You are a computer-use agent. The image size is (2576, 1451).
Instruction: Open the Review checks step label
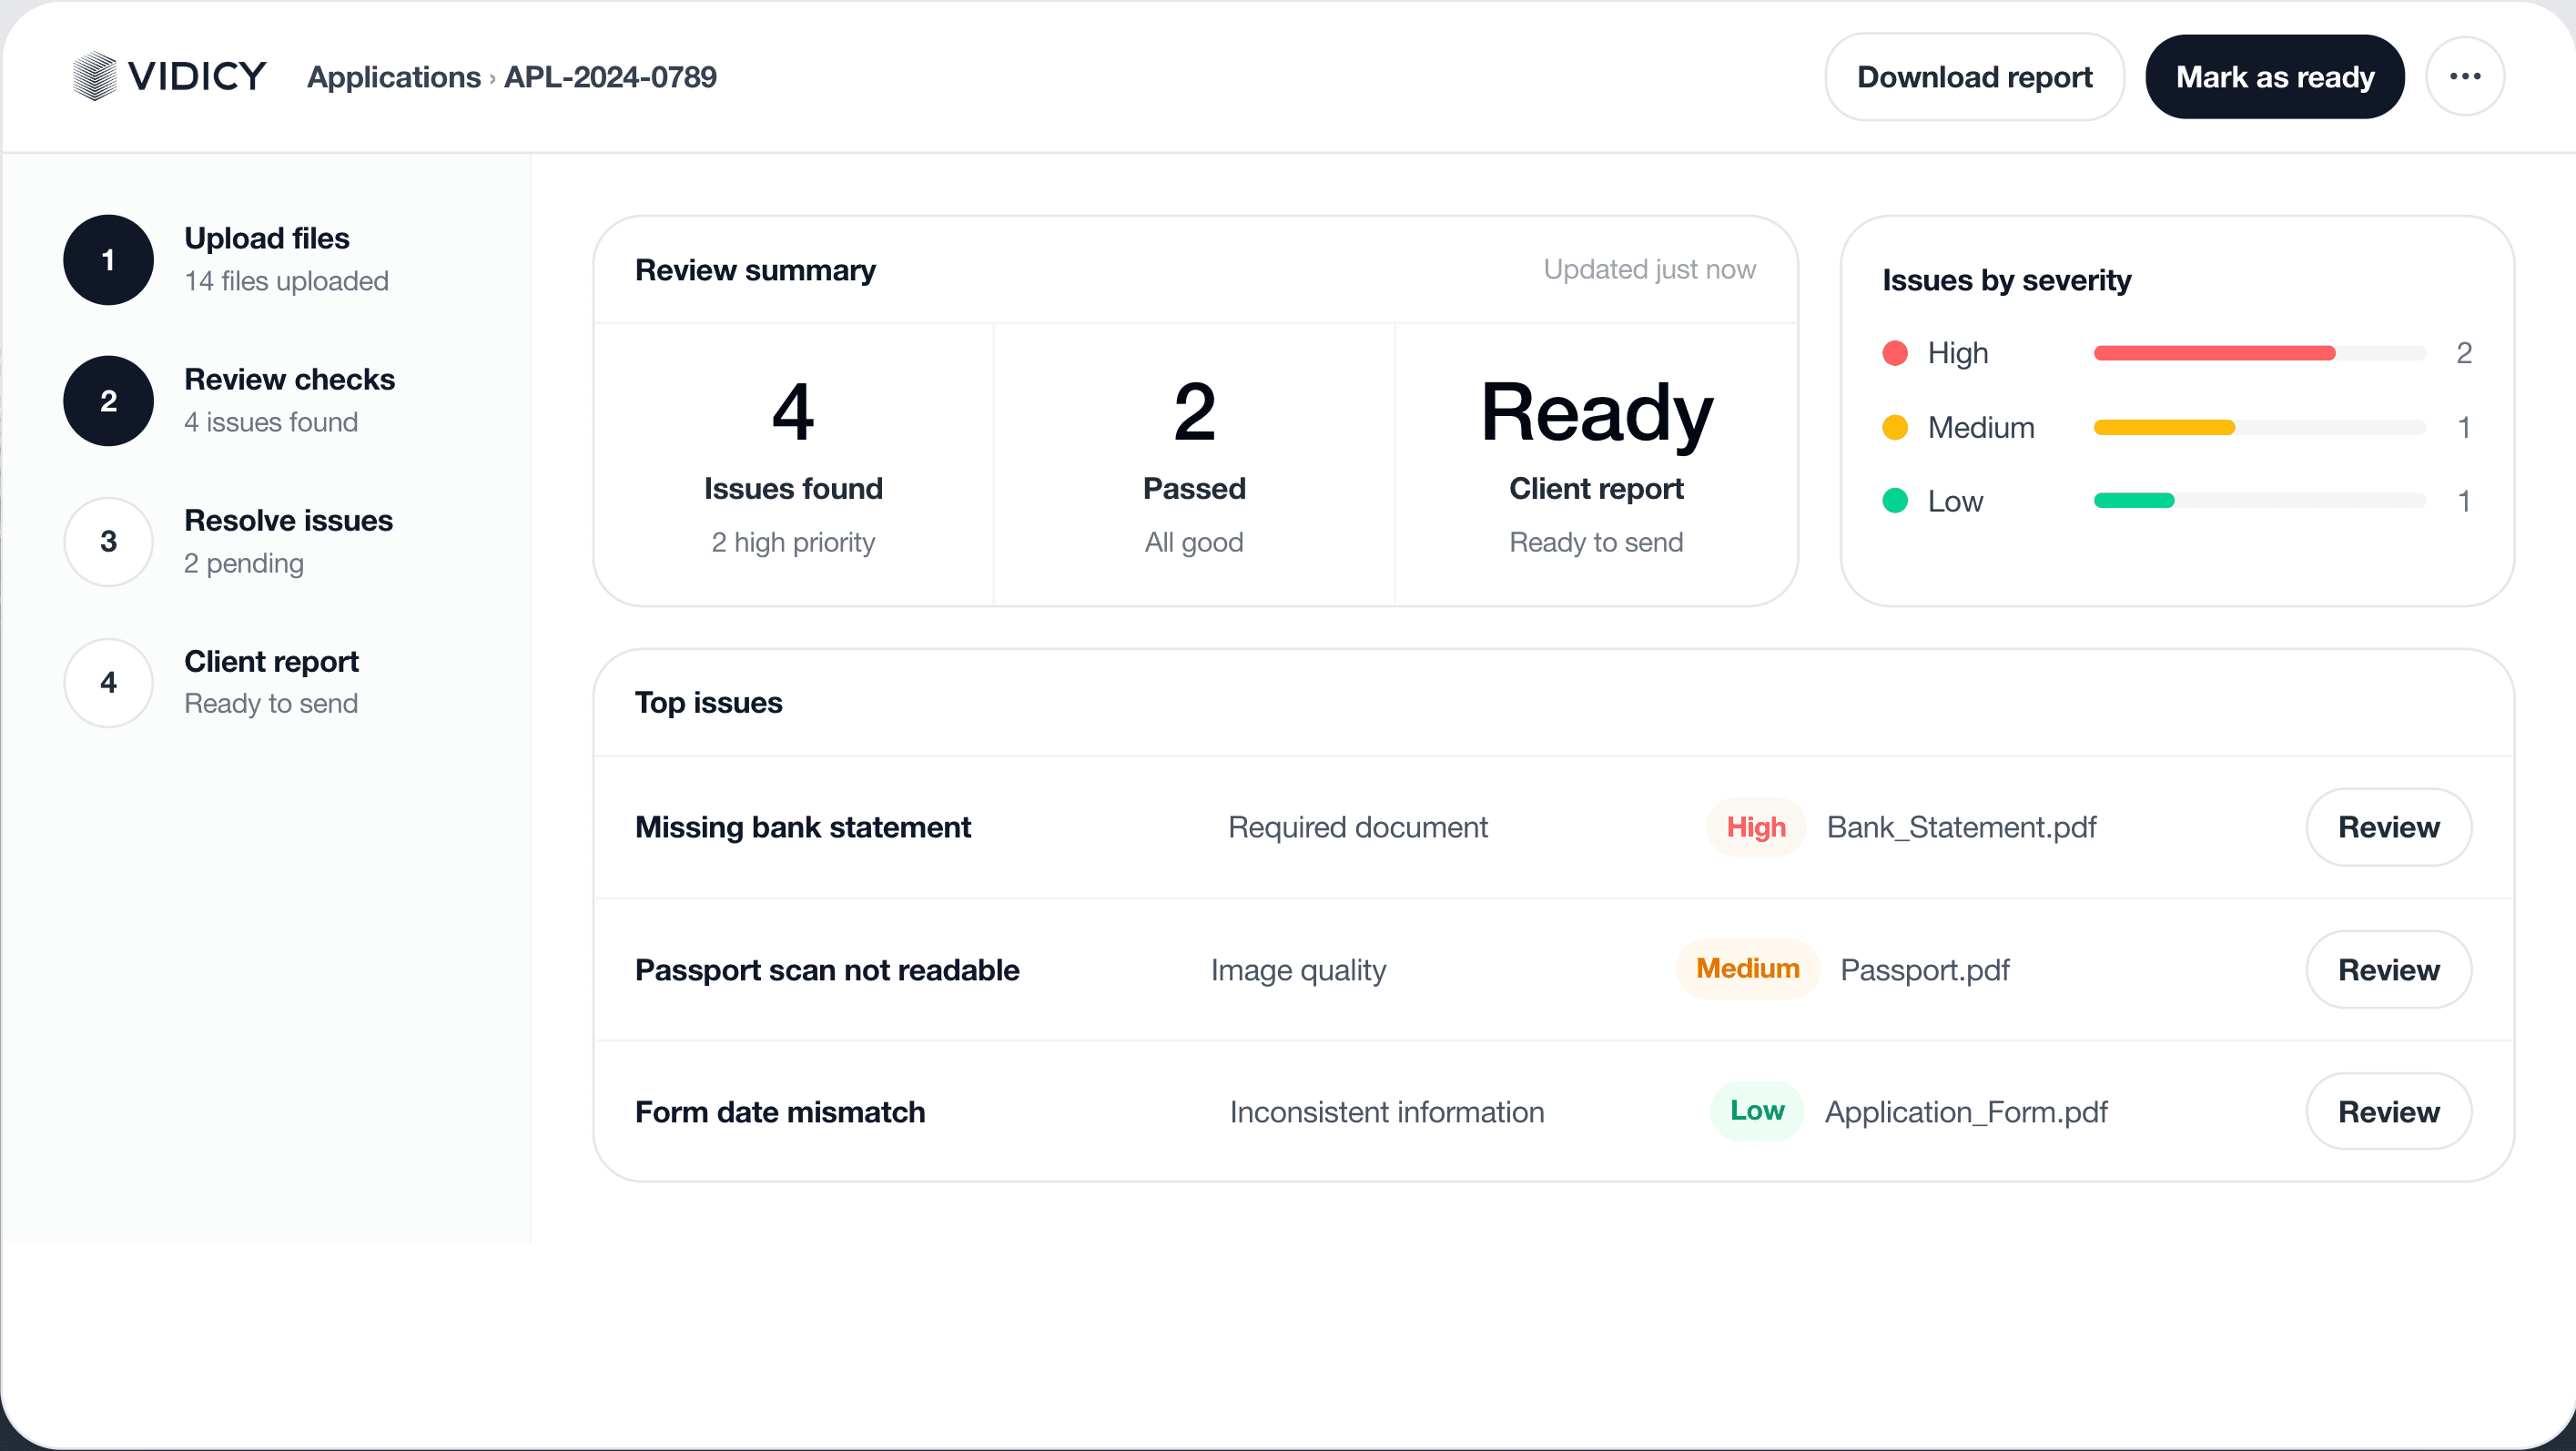290,380
